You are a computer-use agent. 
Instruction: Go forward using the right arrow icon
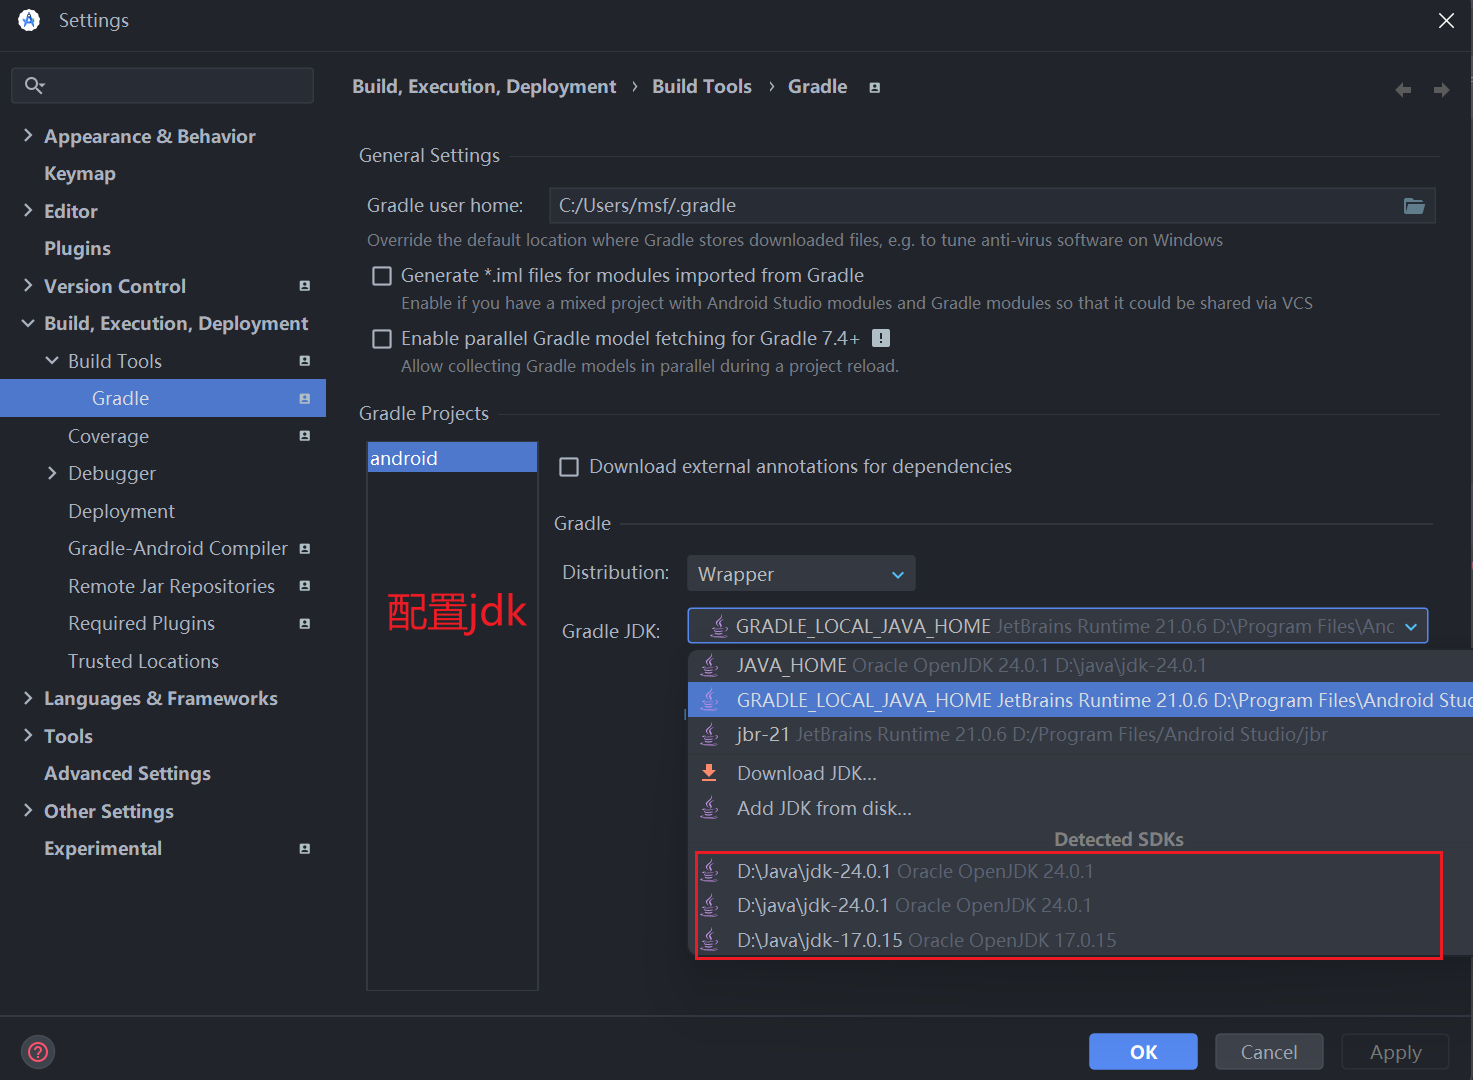click(x=1441, y=90)
